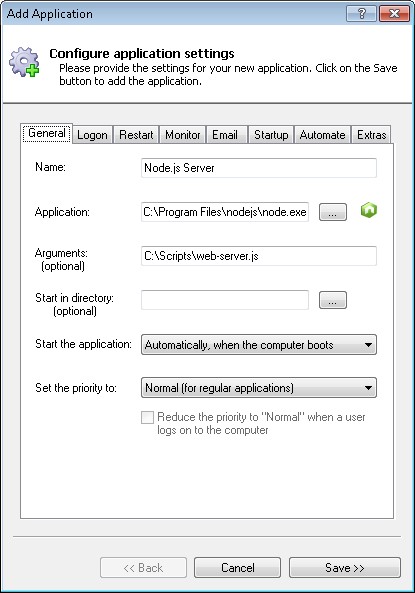415x593 pixels.
Task: Show the Extras tab
Action: click(371, 135)
